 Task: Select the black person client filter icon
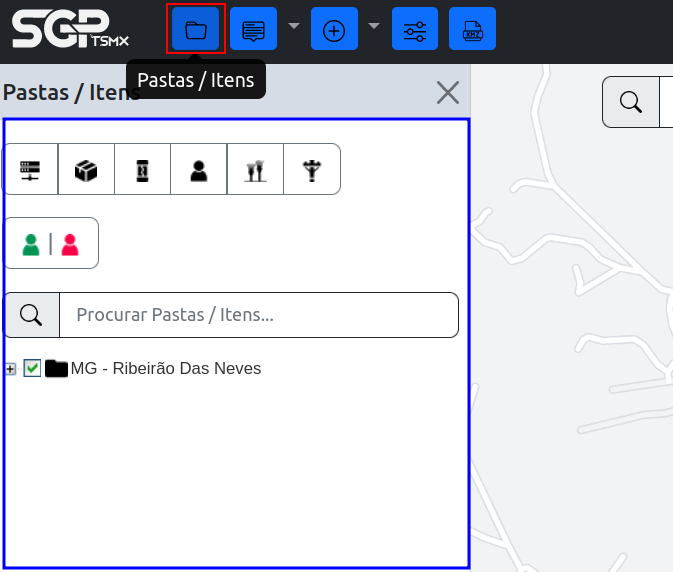199,169
